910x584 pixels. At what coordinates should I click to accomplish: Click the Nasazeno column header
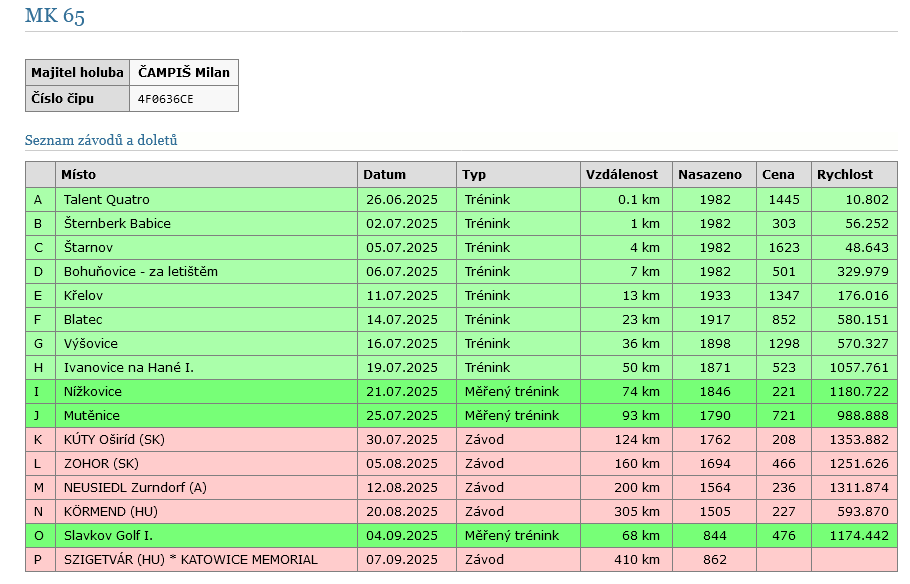(x=710, y=175)
